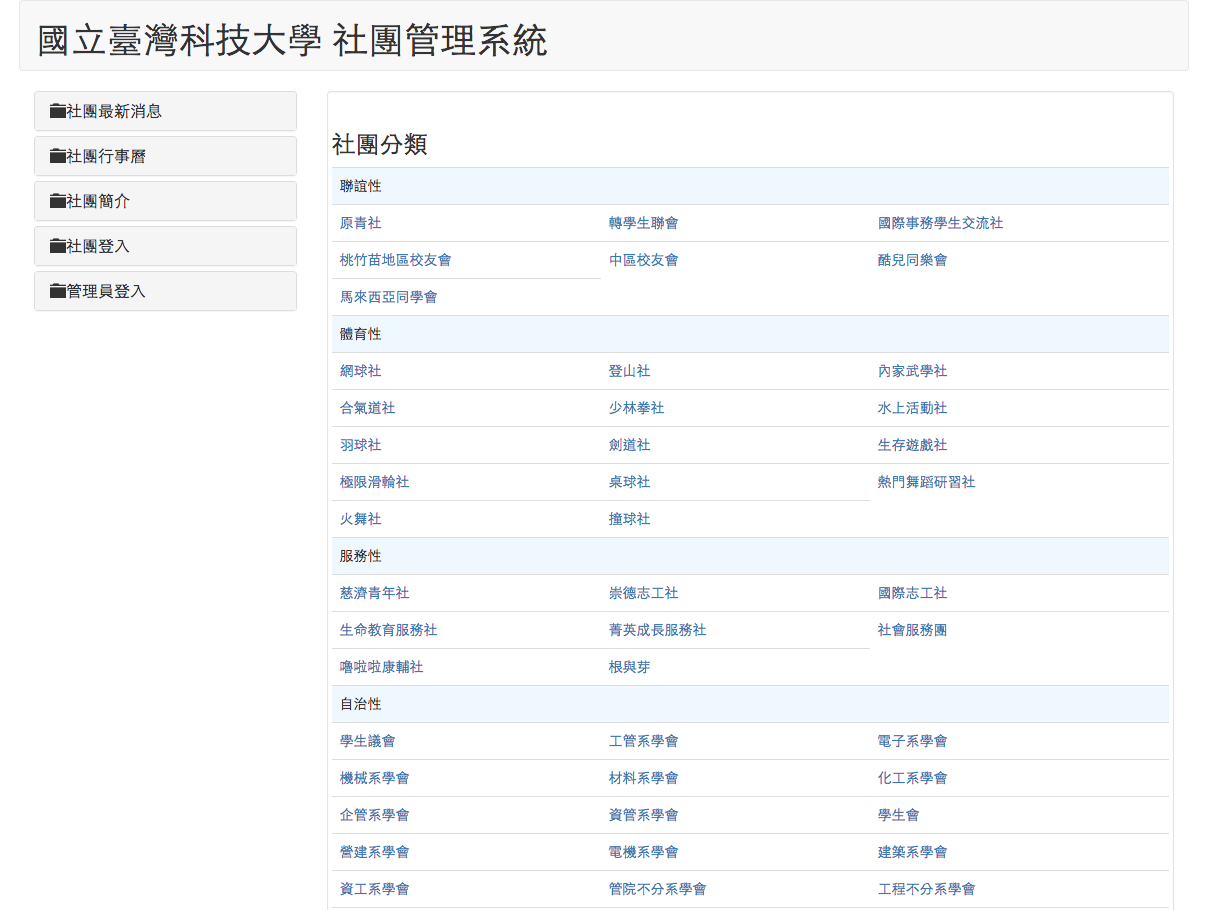Visit the 生存遊戲社 link
The height and width of the screenshot is (910, 1227).
[912, 445]
